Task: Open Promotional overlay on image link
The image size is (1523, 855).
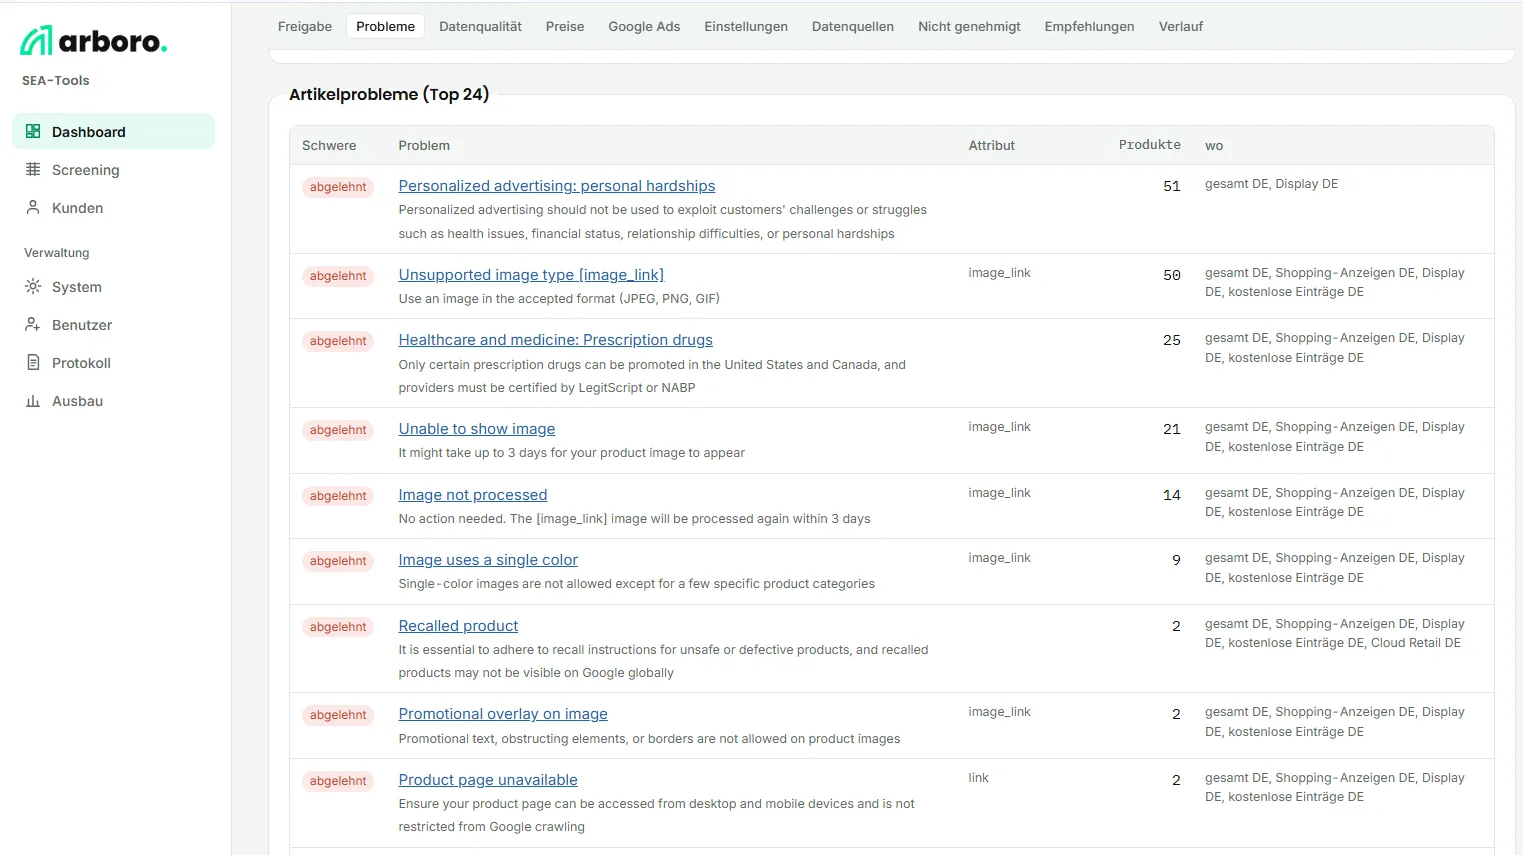Action: tap(503, 713)
